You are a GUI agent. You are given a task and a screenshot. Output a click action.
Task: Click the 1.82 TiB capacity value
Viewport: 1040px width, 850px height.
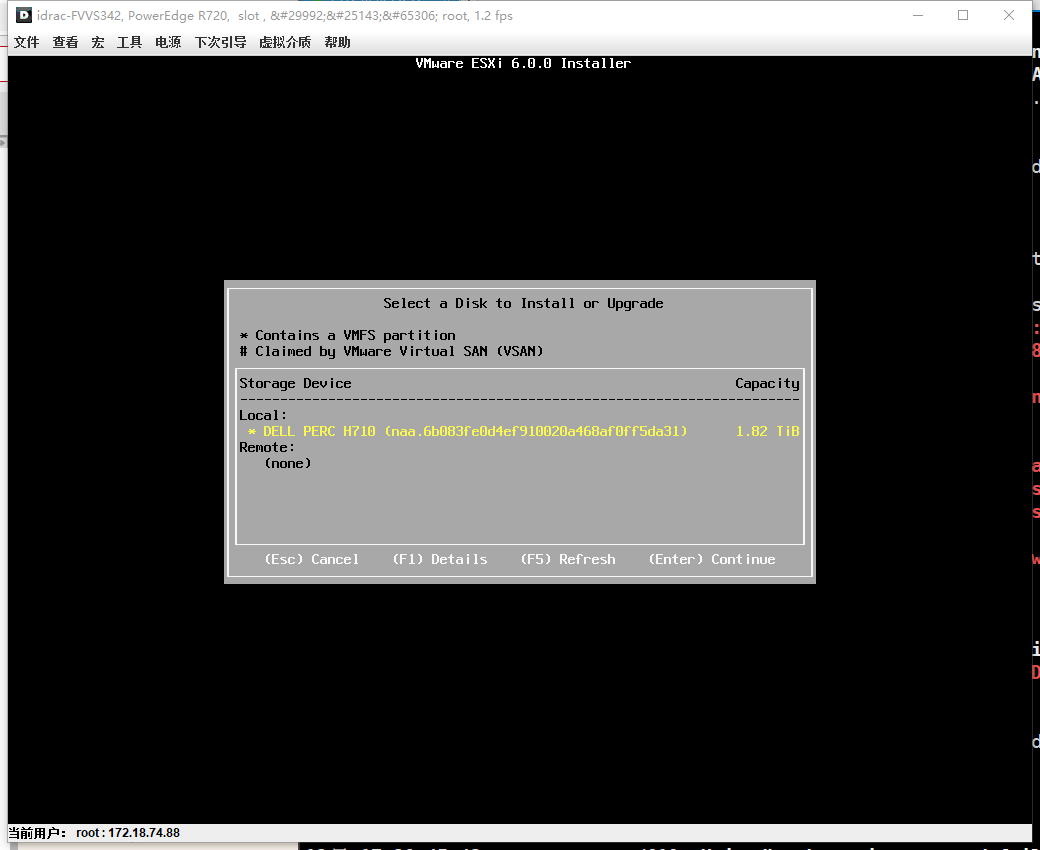(767, 432)
